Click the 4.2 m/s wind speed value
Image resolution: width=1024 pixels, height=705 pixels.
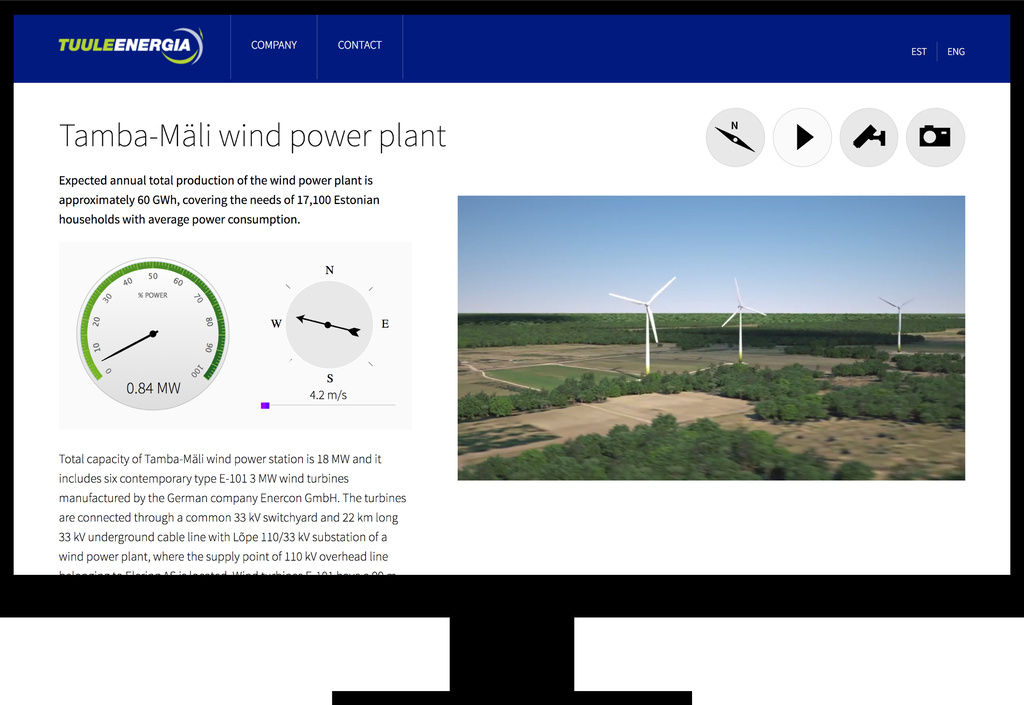tap(328, 395)
